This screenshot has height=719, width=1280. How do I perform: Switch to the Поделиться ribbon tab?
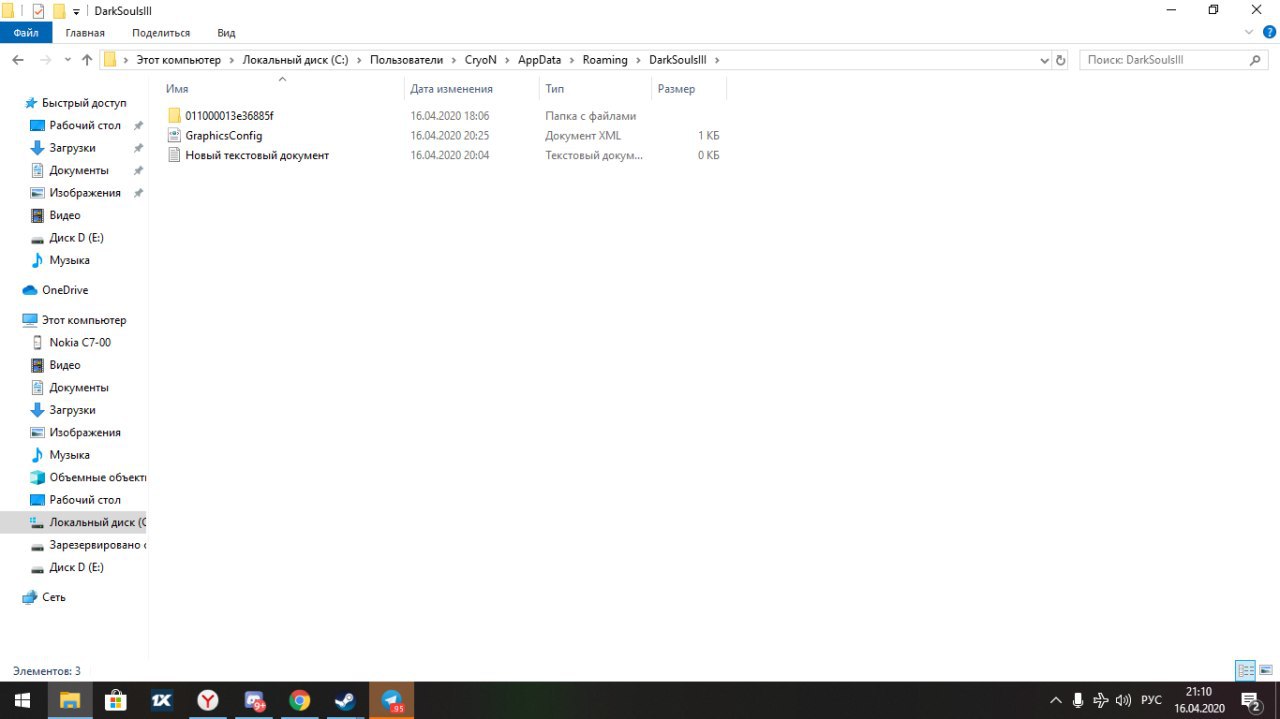[161, 33]
